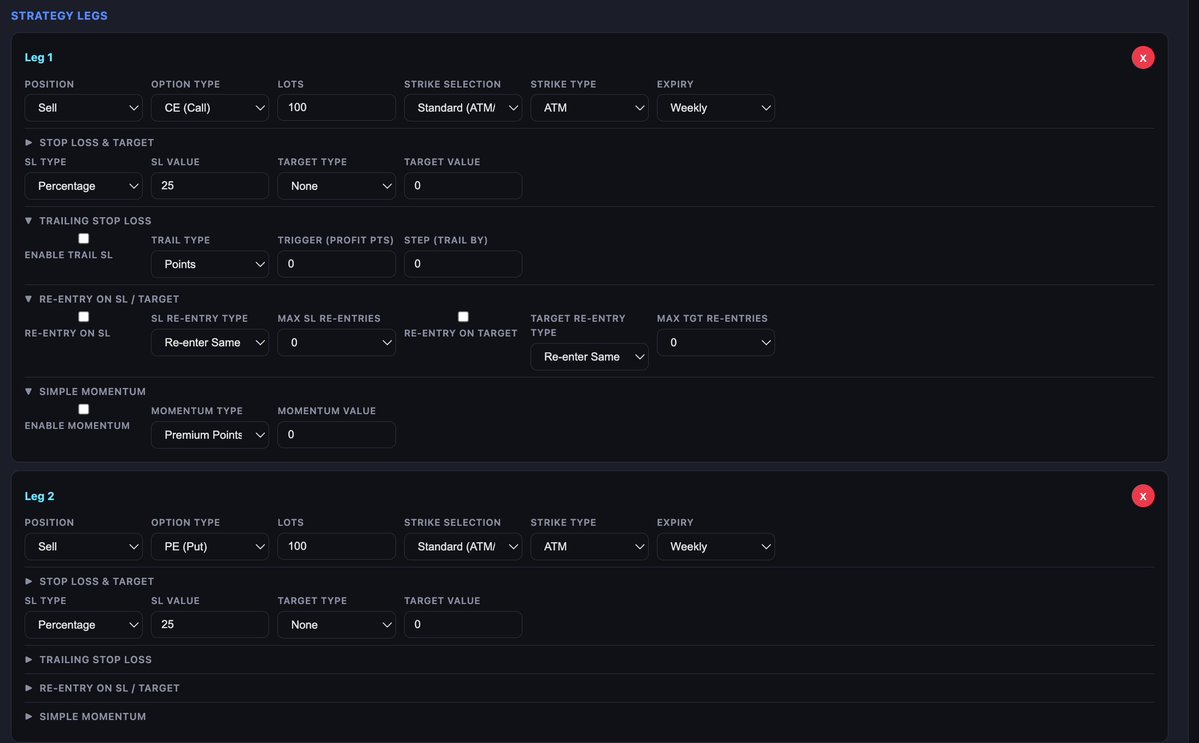This screenshot has height=743, width=1199.
Task: Open the SL Re-Entry Type dropdown
Action: (210, 342)
